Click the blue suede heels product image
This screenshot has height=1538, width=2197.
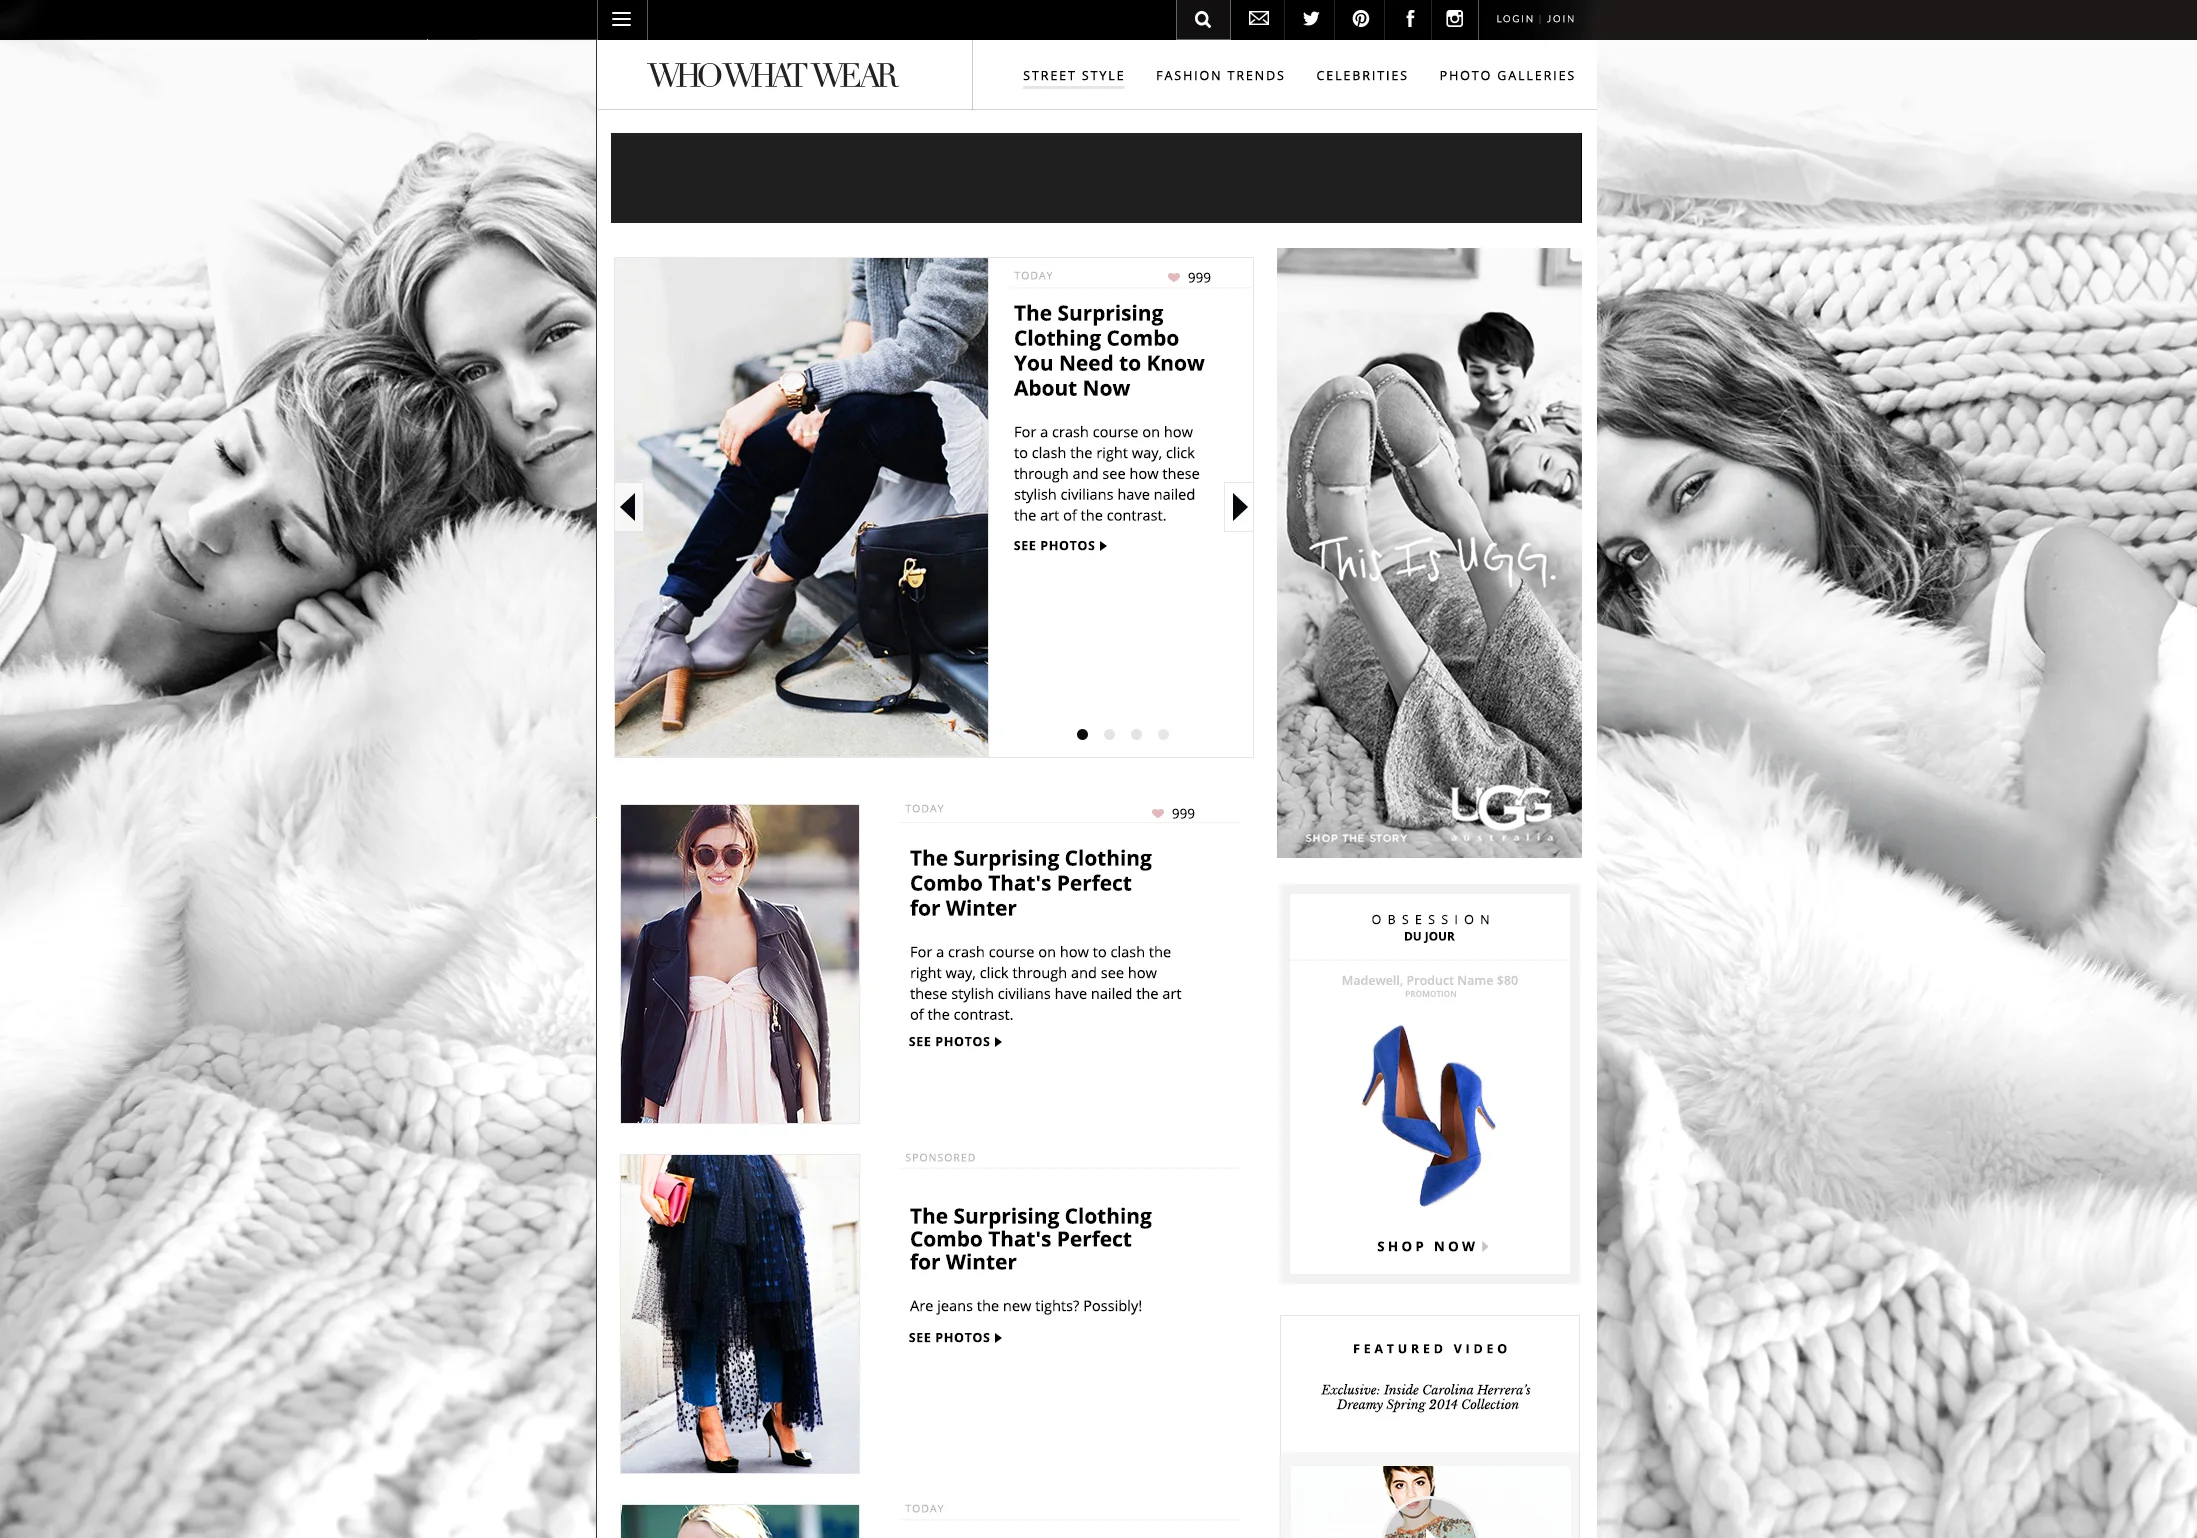tap(1428, 1115)
